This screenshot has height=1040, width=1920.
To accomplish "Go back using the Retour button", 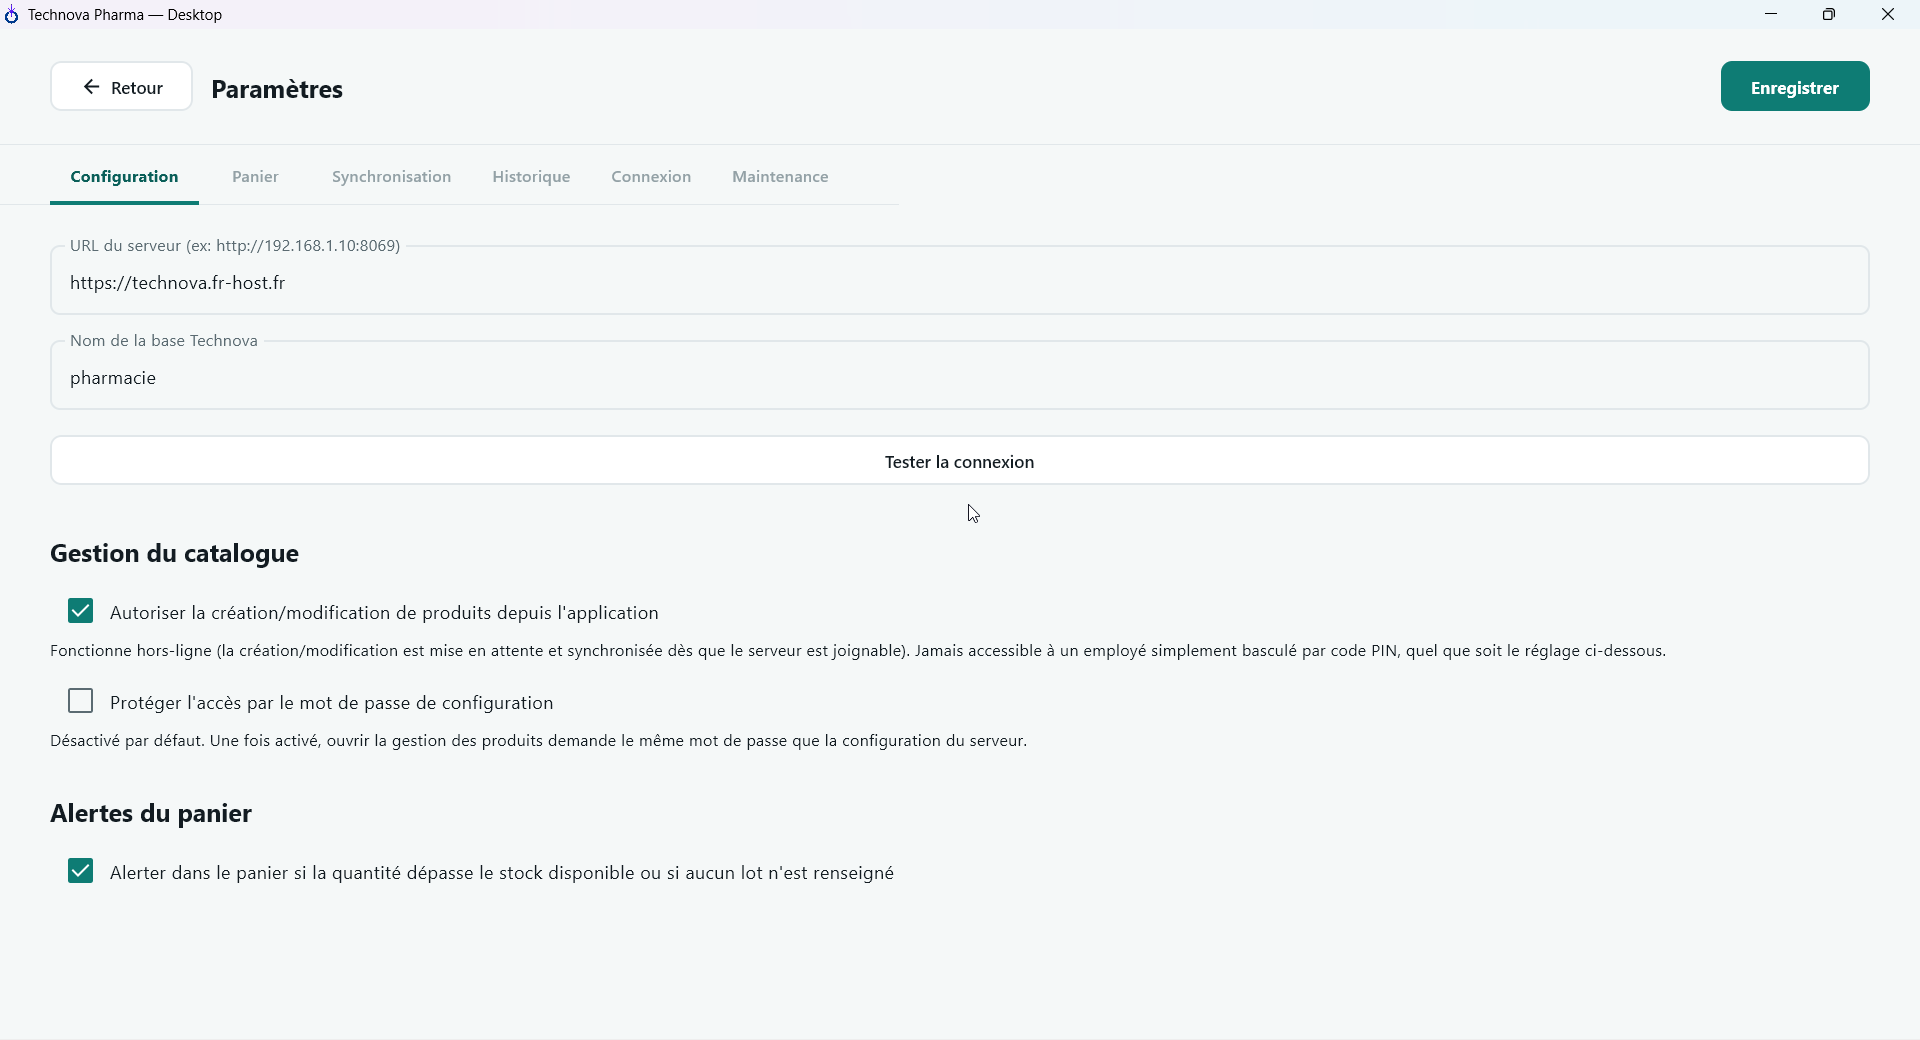I will pos(121,87).
